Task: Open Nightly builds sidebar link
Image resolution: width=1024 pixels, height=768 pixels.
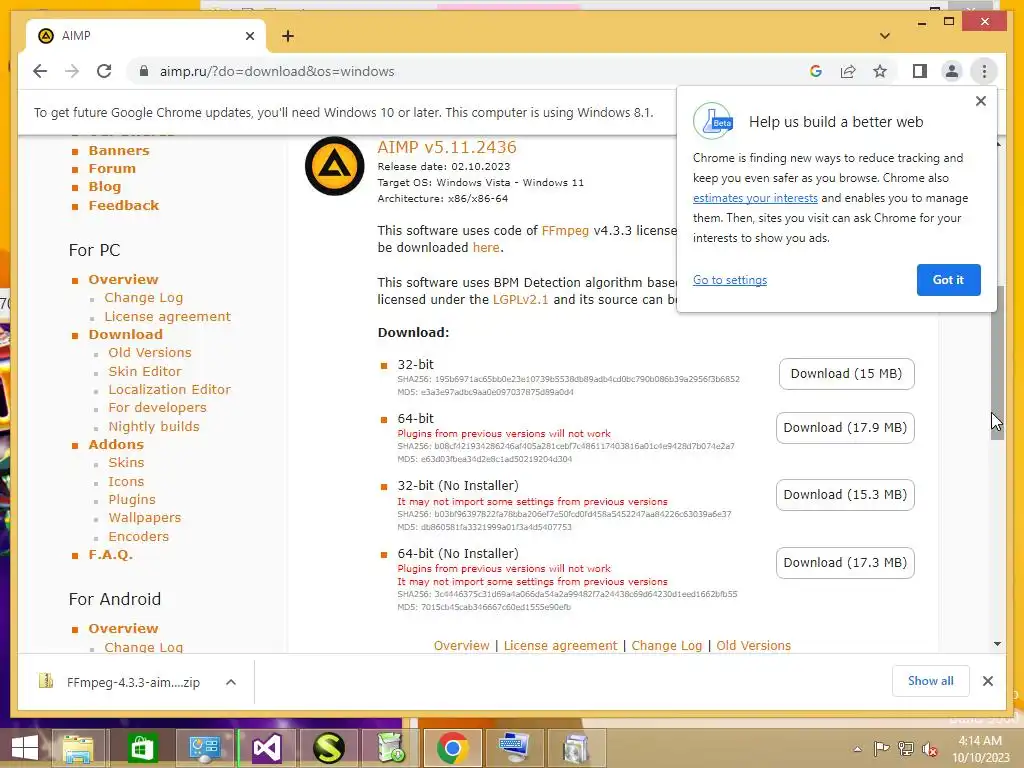Action: coord(153,426)
